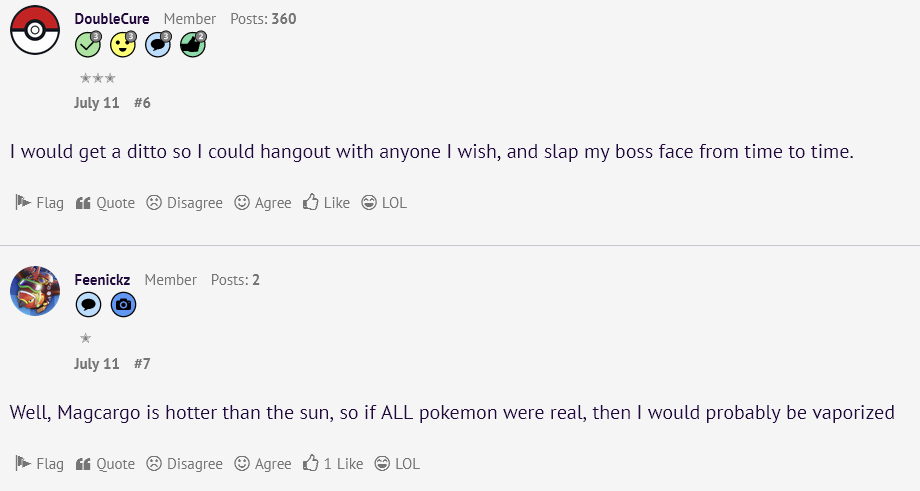Click DoubleCure's yellow smiley badge
Image resolution: width=920 pixels, height=491 pixels.
[123, 44]
